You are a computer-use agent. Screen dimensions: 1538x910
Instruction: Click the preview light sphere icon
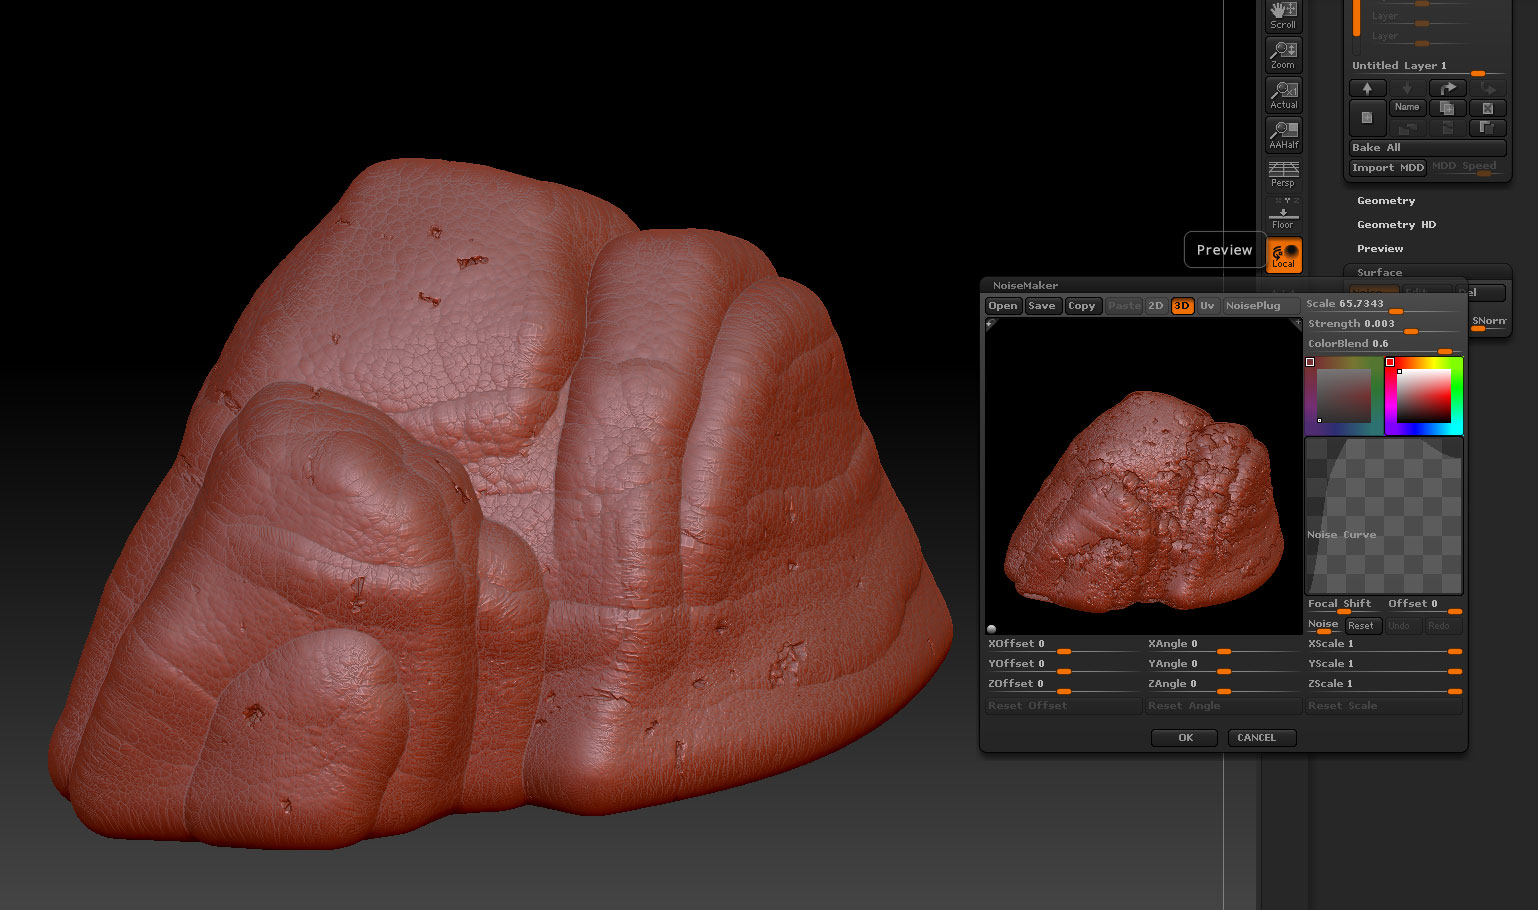(x=992, y=629)
